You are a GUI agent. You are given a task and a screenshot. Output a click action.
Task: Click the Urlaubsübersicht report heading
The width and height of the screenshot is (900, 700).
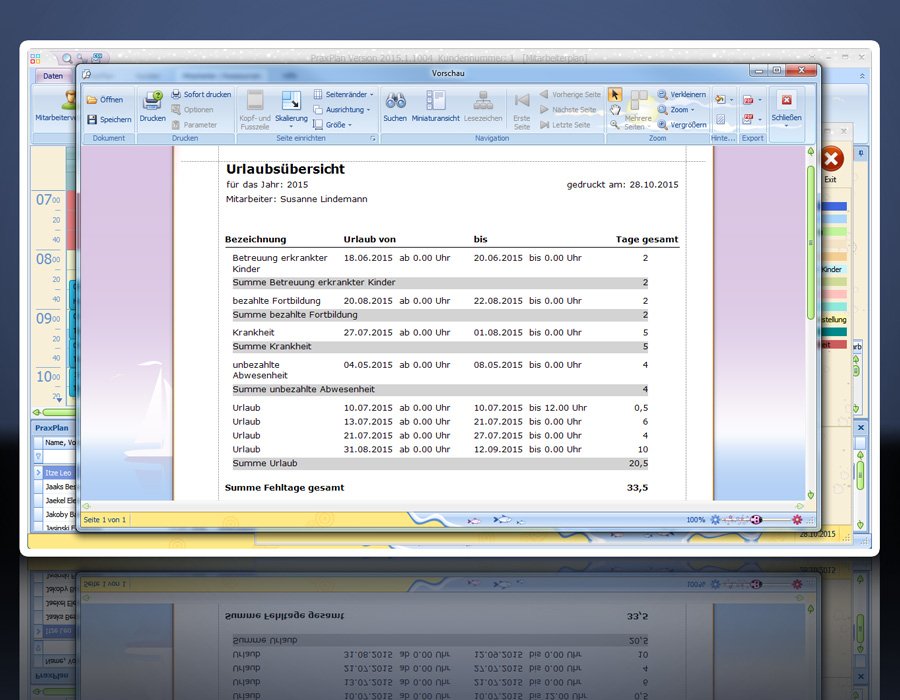point(285,169)
